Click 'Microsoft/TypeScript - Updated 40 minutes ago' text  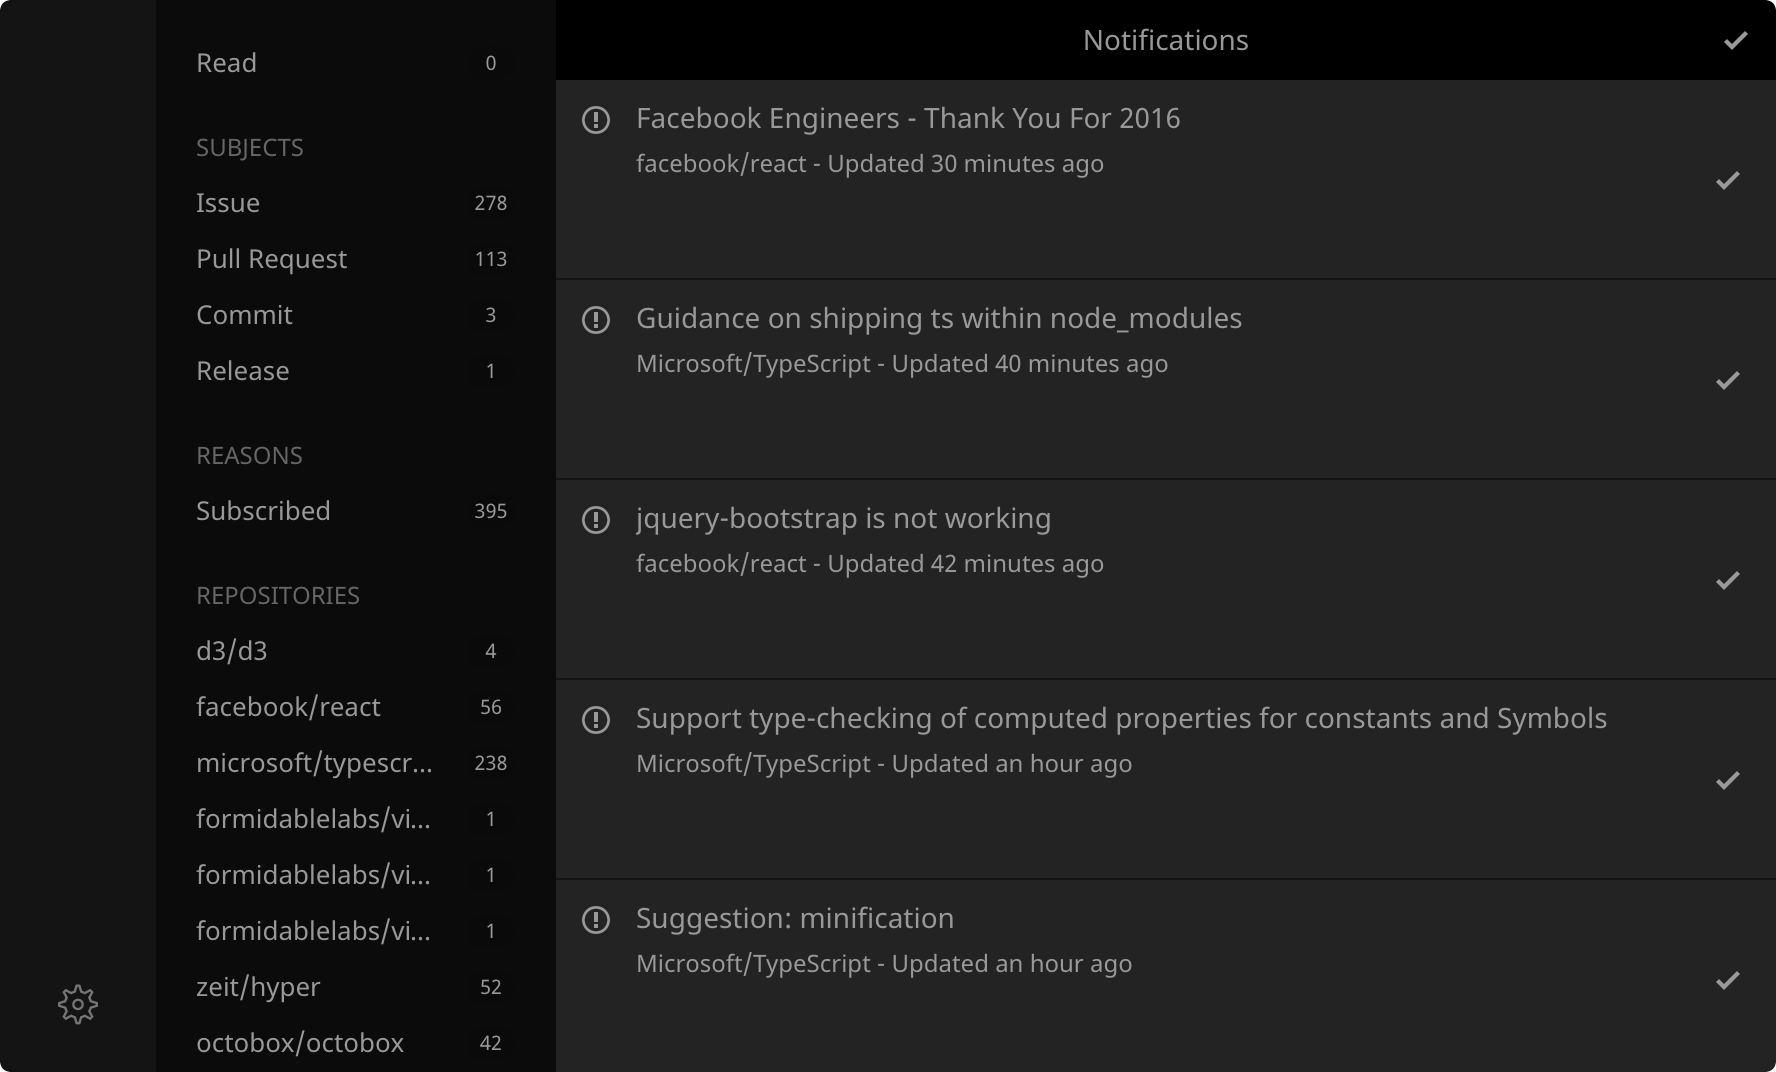pos(902,364)
